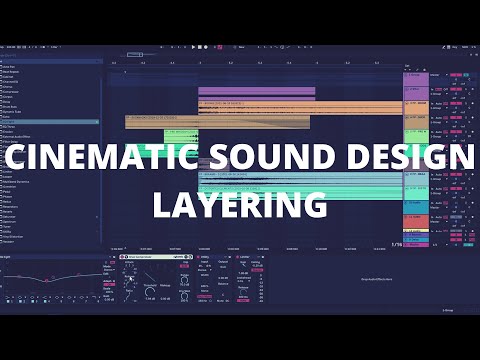Select the long orange audio clip
Screen dimensions: 480x360
(x=300, y=108)
